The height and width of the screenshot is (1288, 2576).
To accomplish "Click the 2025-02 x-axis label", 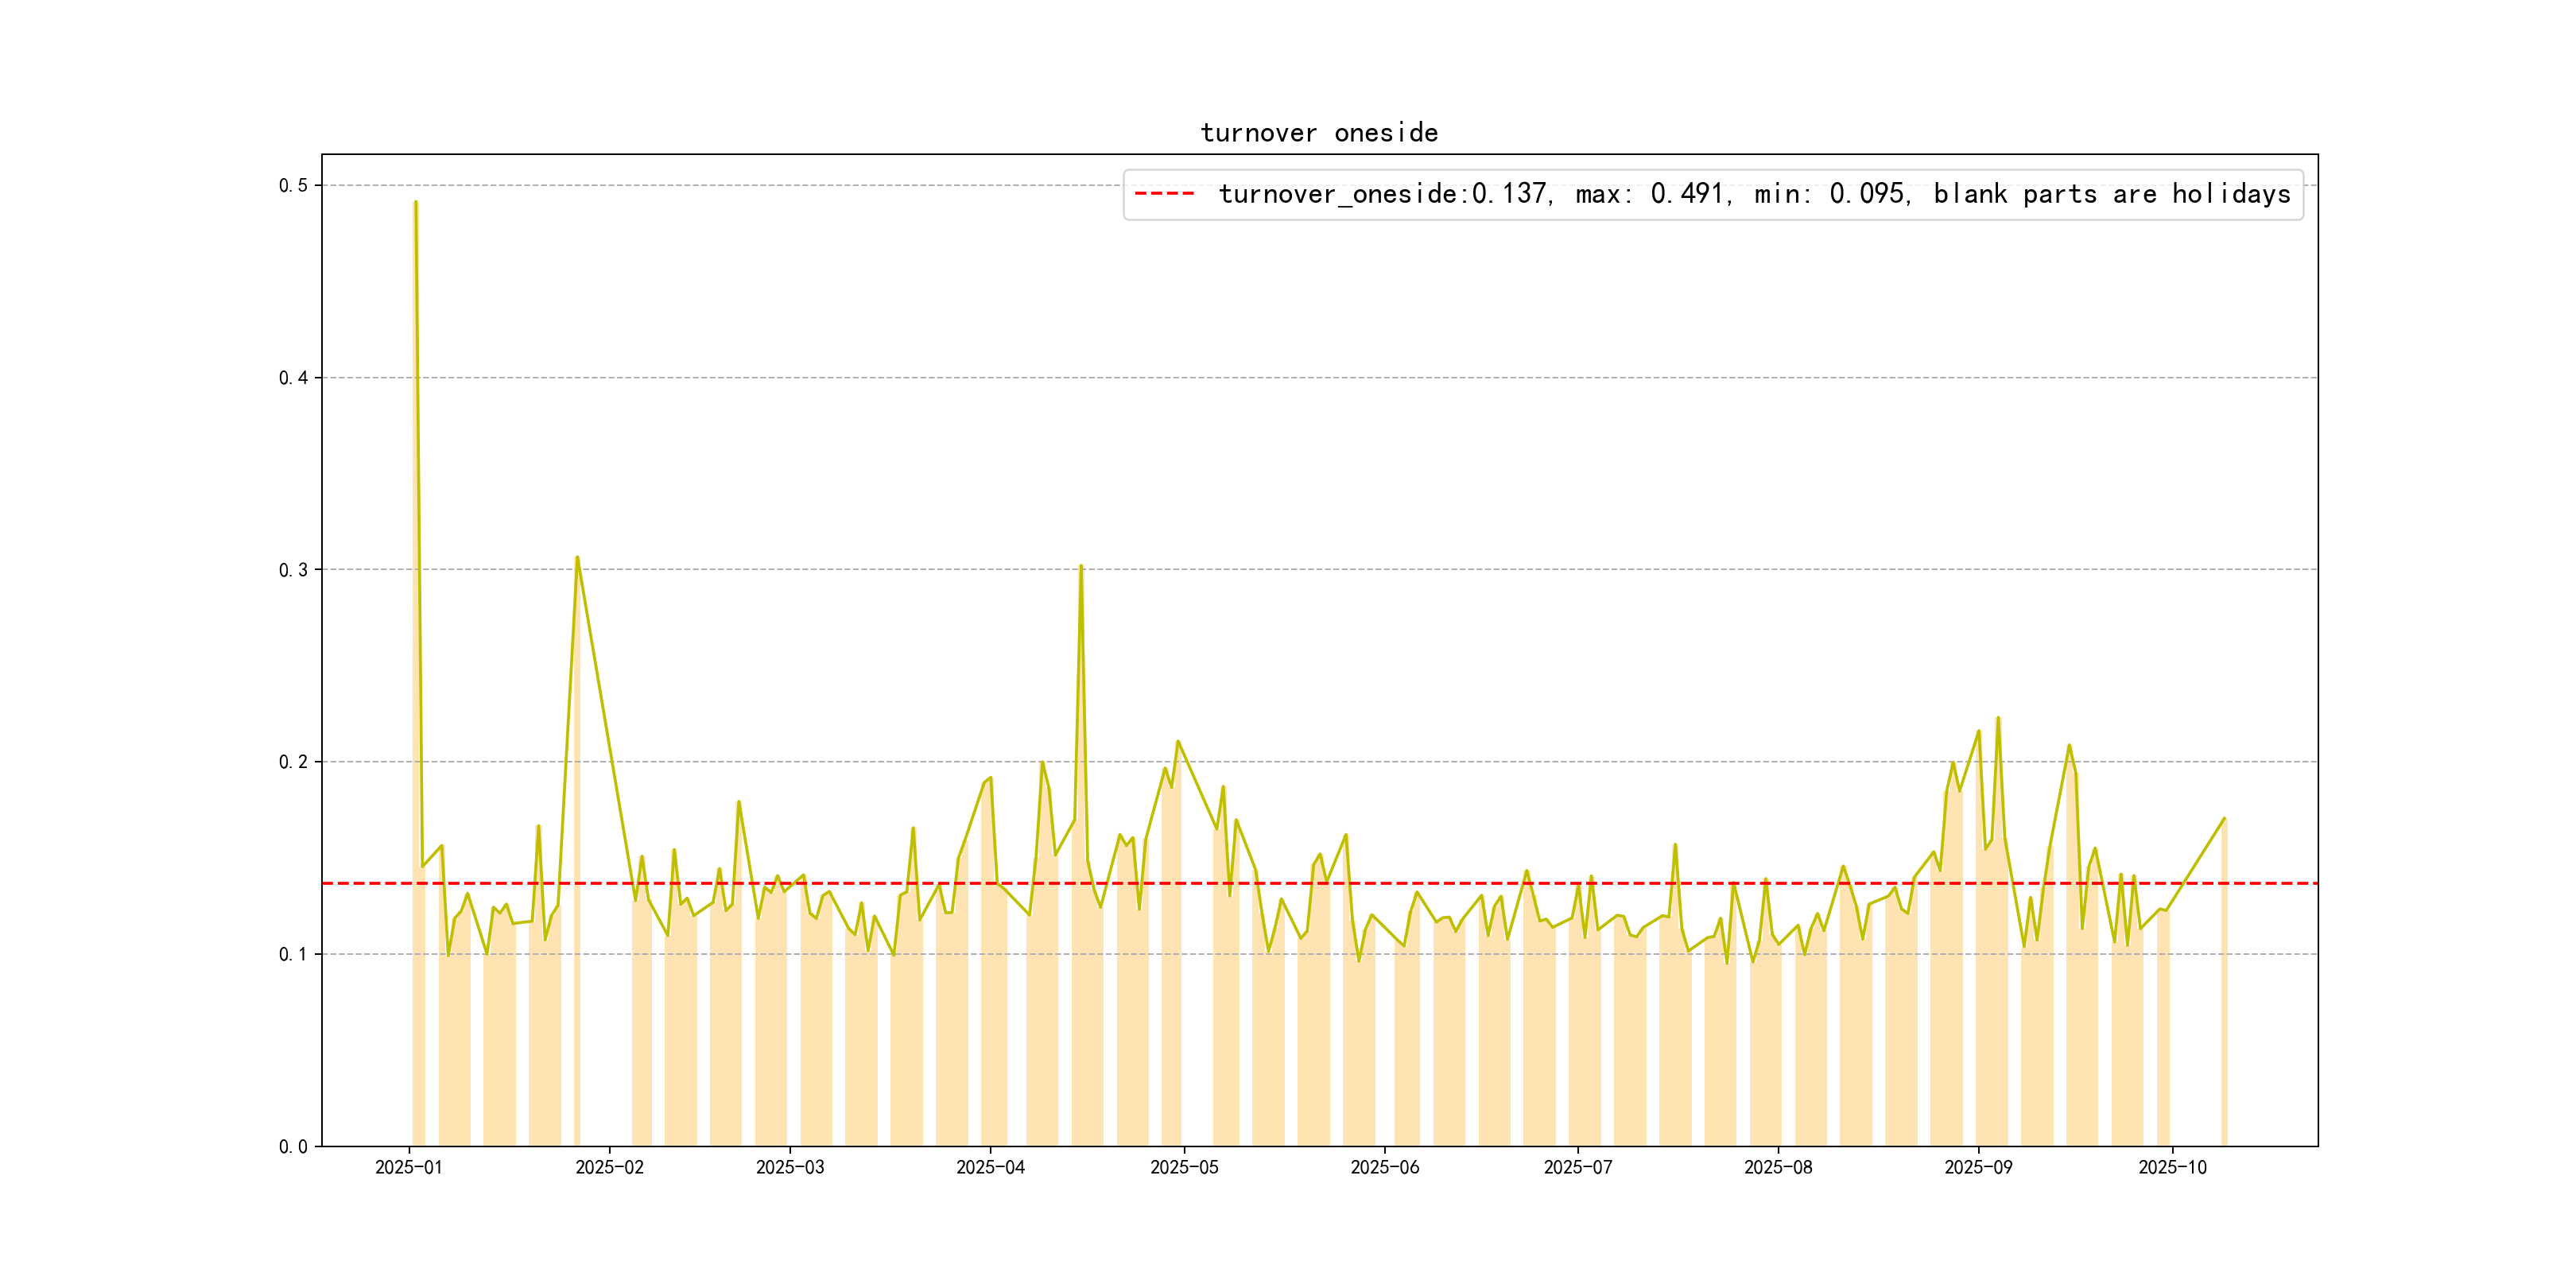I will (x=609, y=1167).
